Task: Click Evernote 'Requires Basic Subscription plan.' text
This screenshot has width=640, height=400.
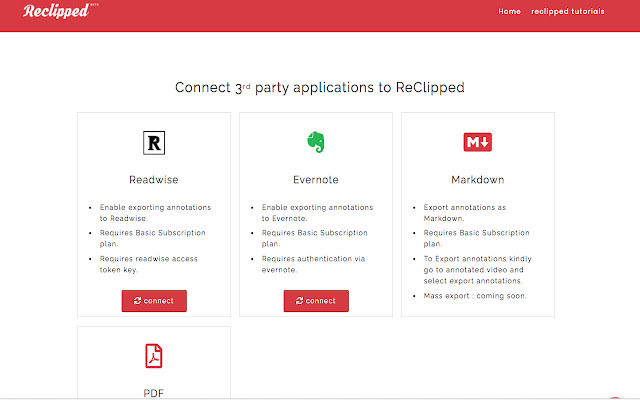Action: [315, 238]
